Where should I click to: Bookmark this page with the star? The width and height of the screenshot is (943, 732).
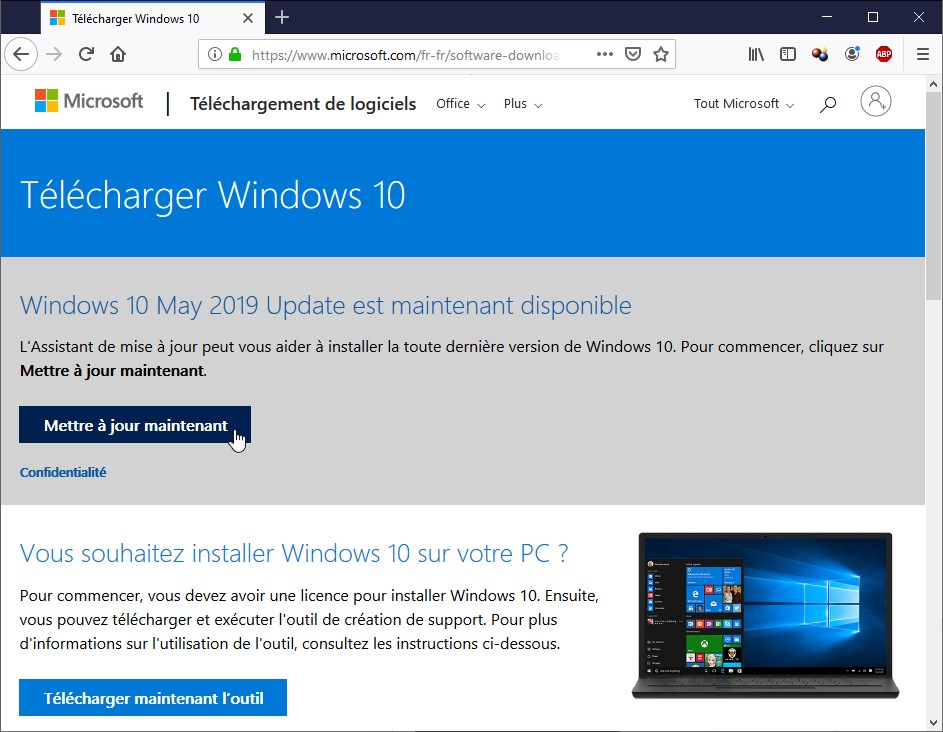pyautogui.click(x=661, y=54)
